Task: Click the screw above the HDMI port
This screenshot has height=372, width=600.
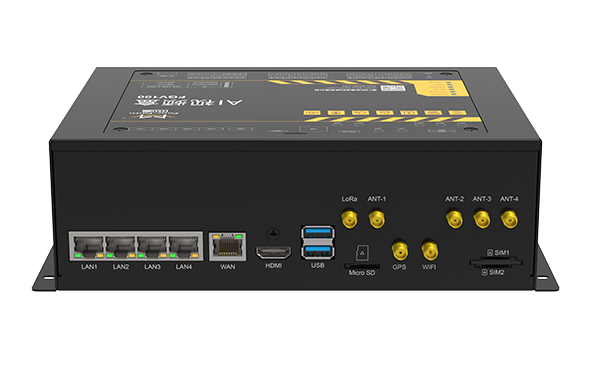Action: [x=273, y=233]
